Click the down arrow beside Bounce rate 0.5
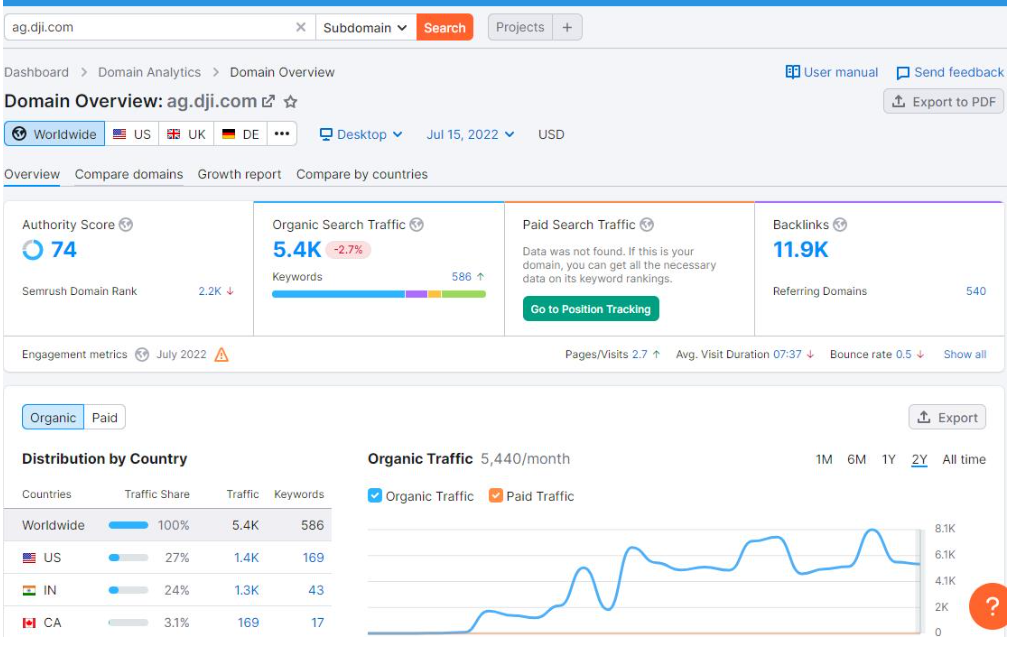1011x656 pixels. pos(920,354)
